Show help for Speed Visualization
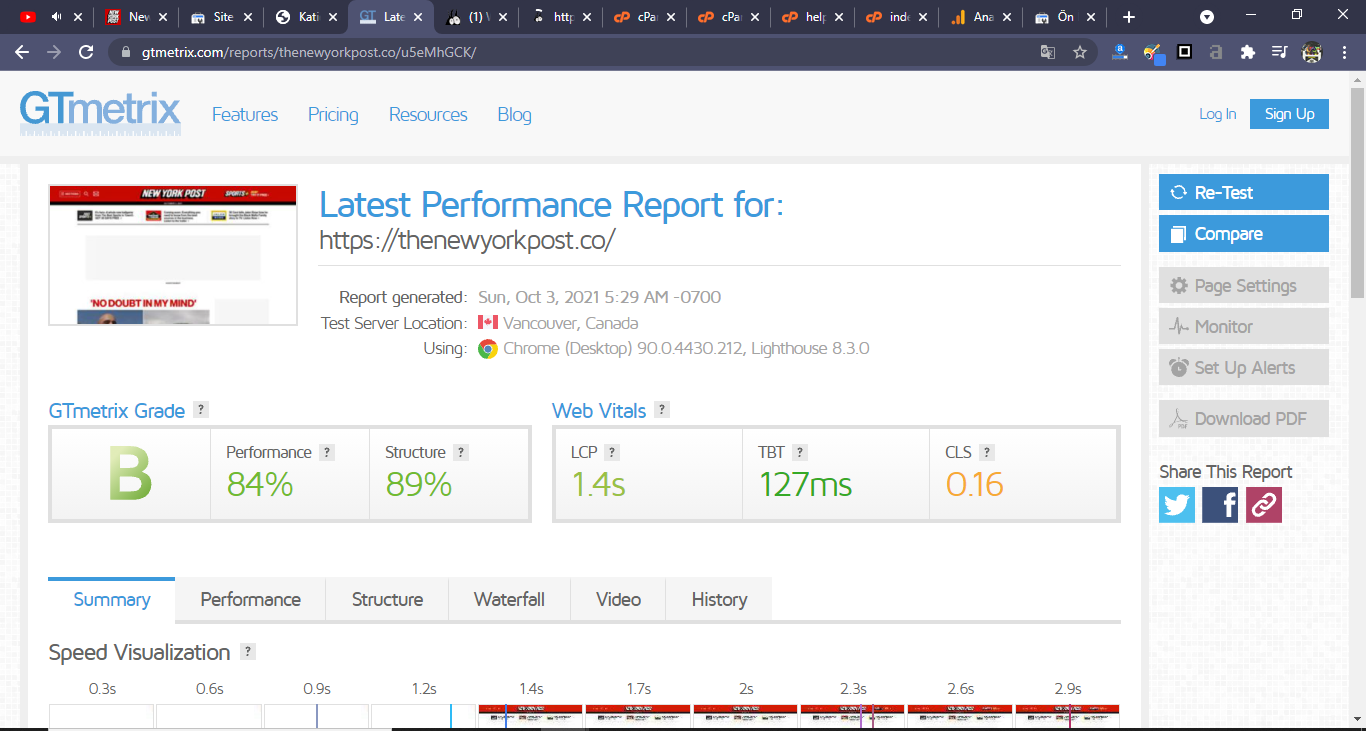The height and width of the screenshot is (731, 1366). (248, 652)
